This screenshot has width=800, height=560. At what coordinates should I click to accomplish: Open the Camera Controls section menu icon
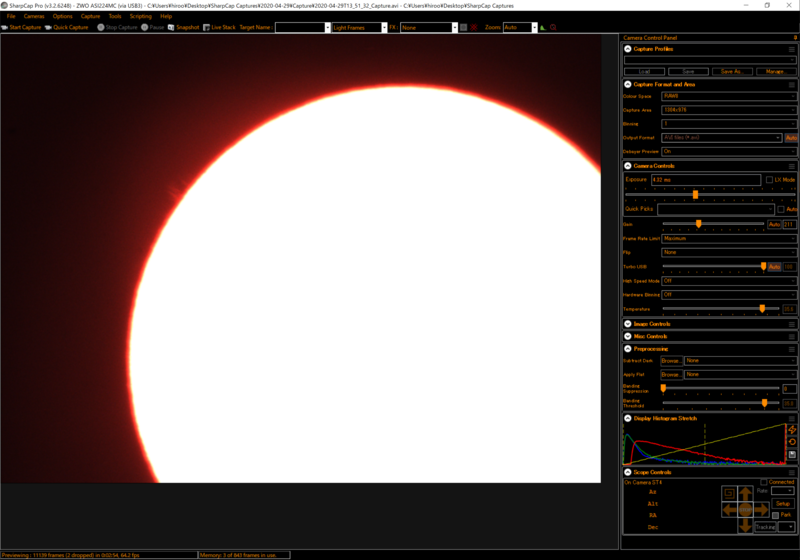click(792, 166)
